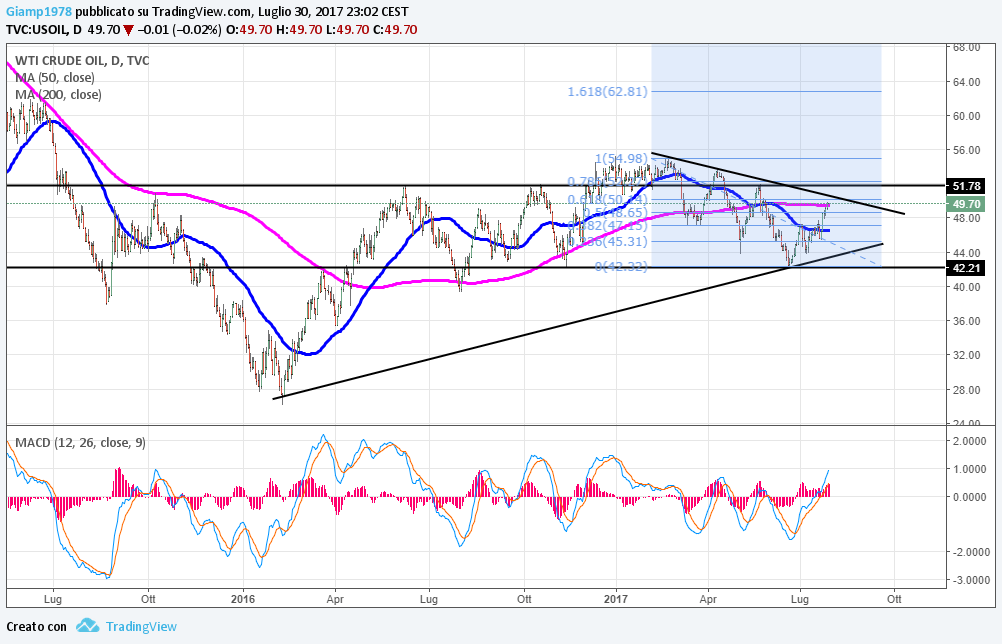Select the TVC:USOIL symbol label
The height and width of the screenshot is (644, 1002).
tap(43, 30)
